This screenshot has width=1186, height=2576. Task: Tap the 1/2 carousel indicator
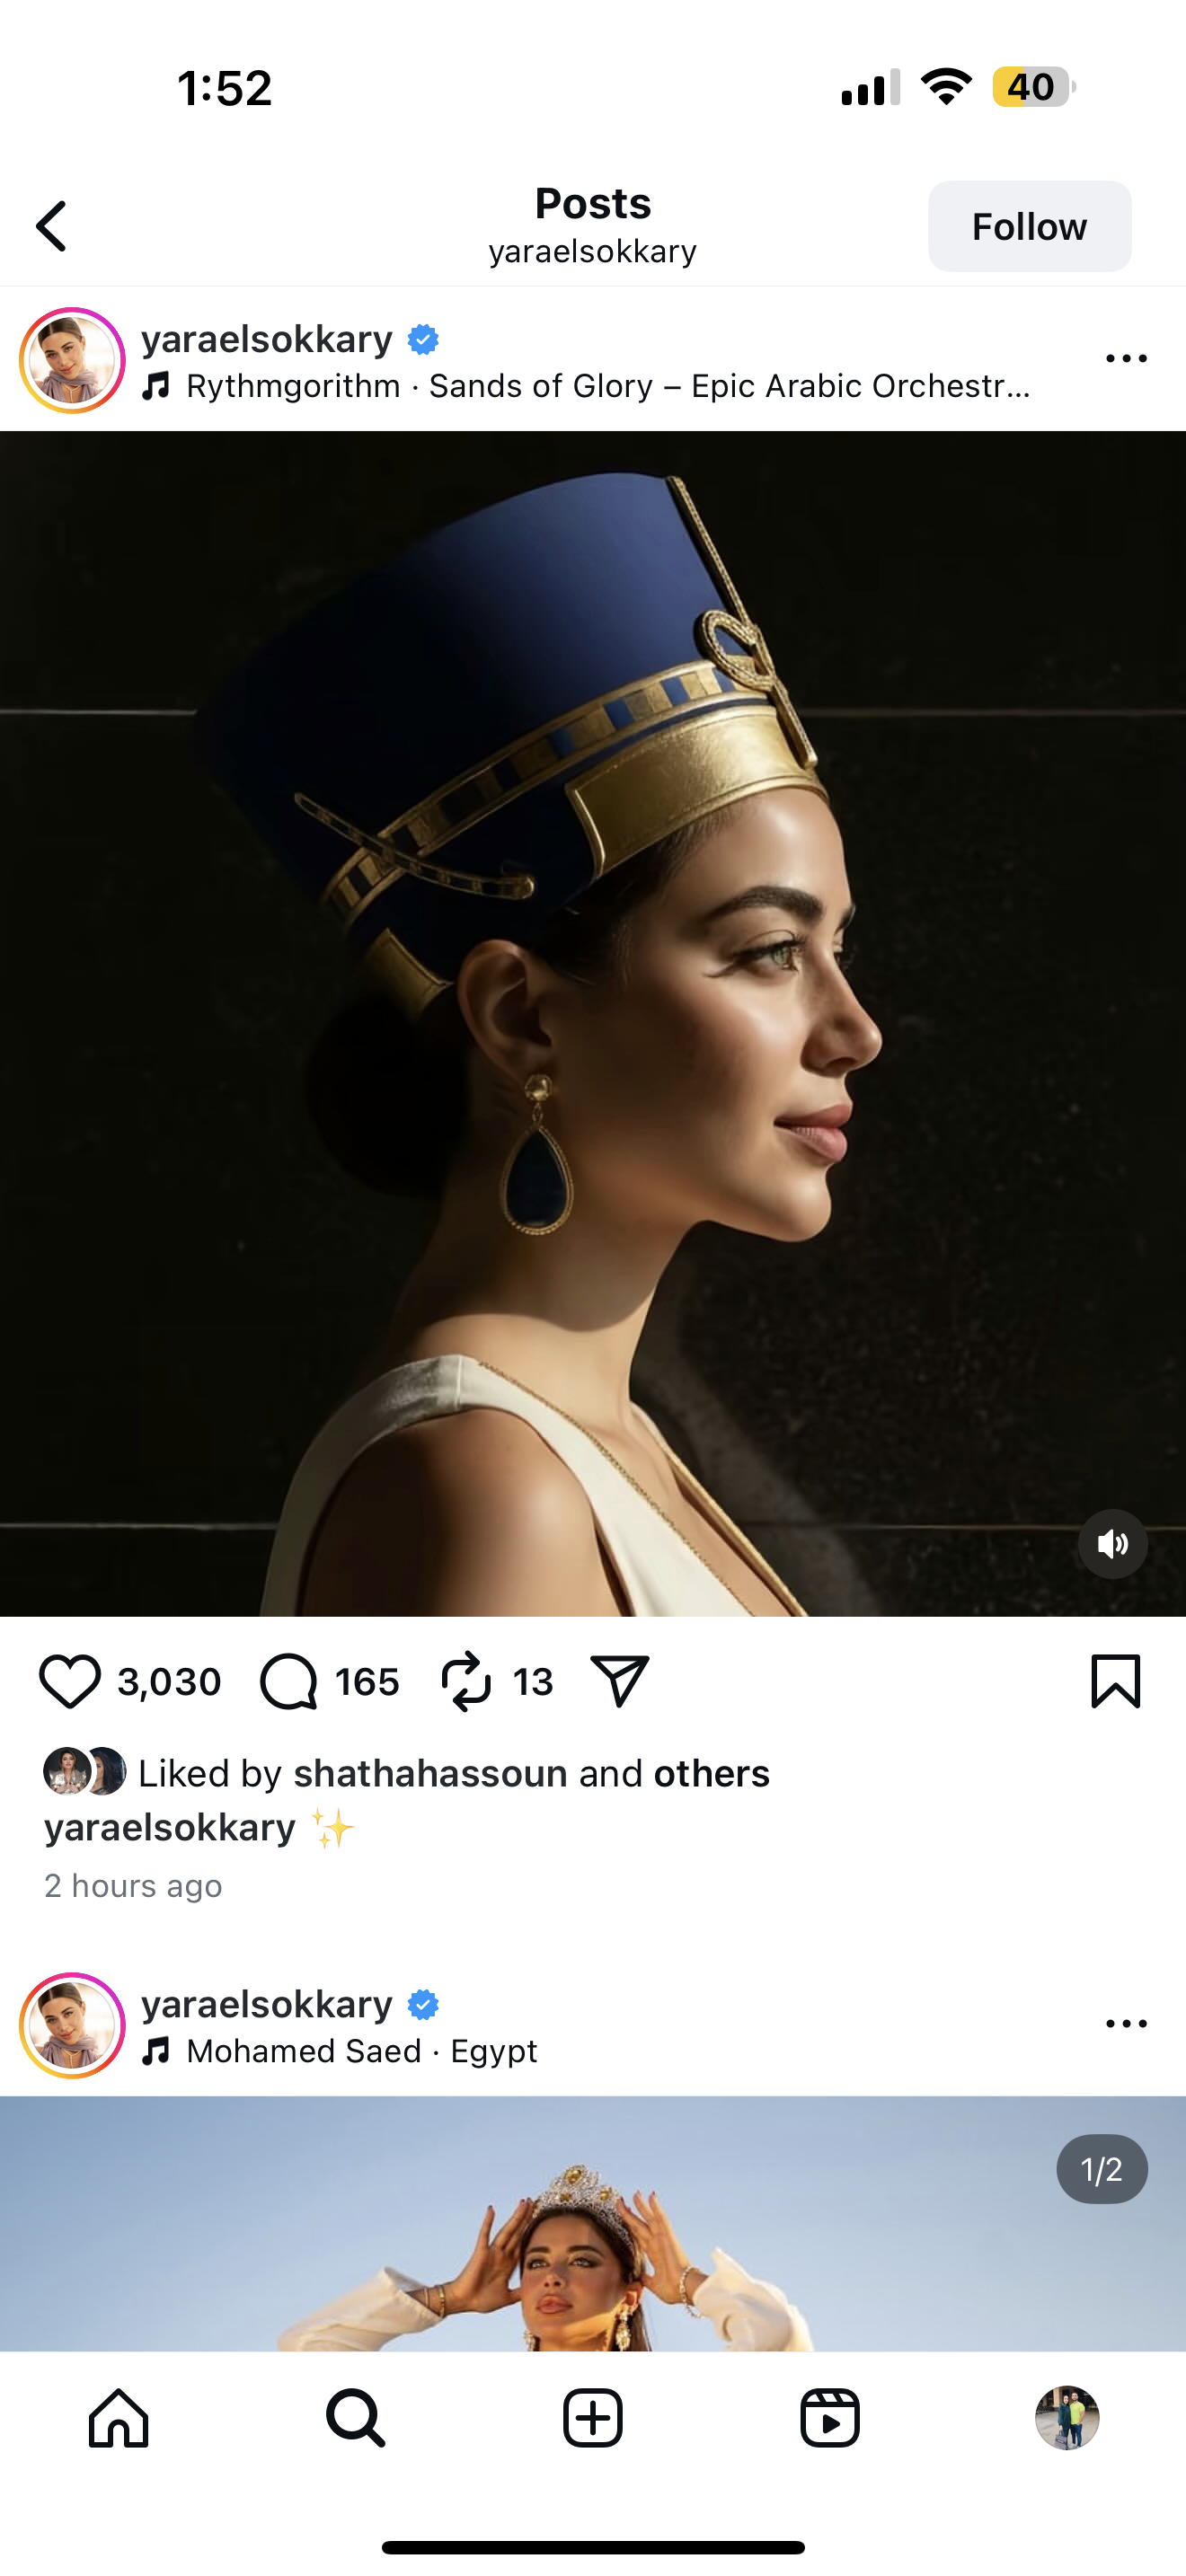(1101, 2169)
